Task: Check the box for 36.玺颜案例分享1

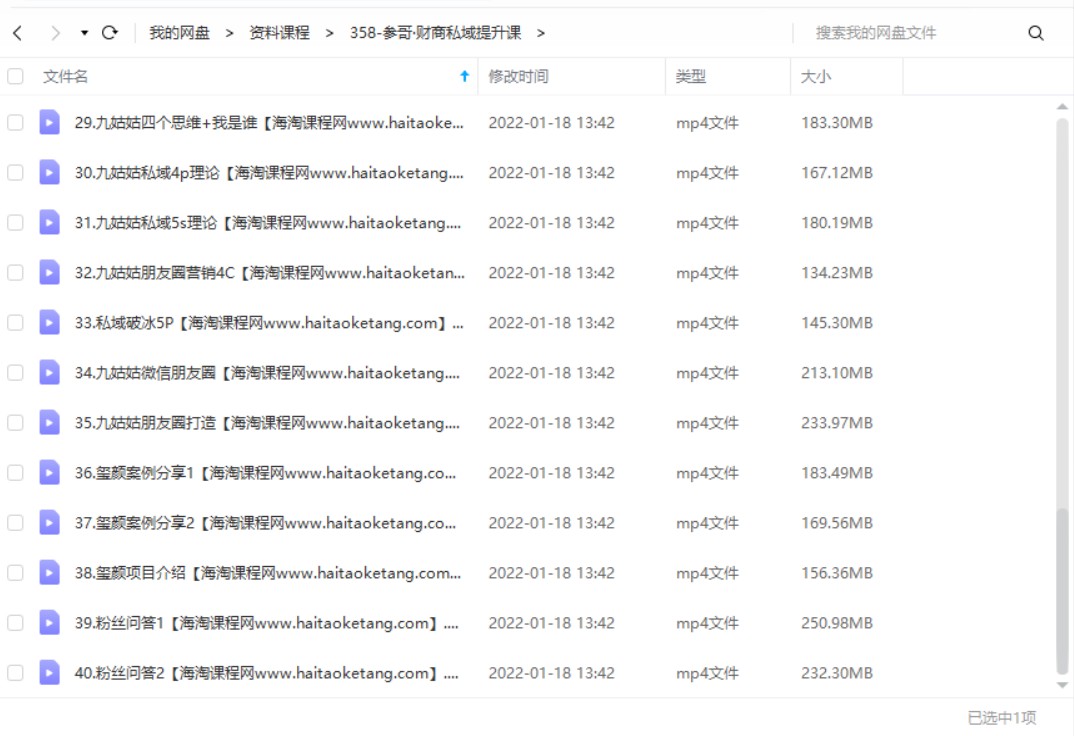Action: 15,472
